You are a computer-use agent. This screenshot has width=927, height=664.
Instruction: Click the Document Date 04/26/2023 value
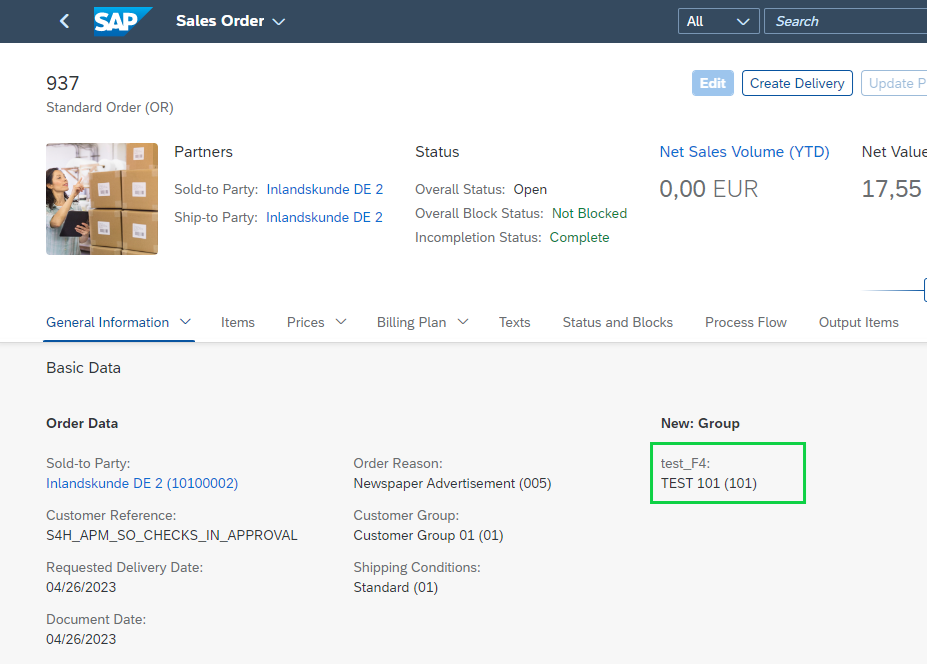click(81, 639)
